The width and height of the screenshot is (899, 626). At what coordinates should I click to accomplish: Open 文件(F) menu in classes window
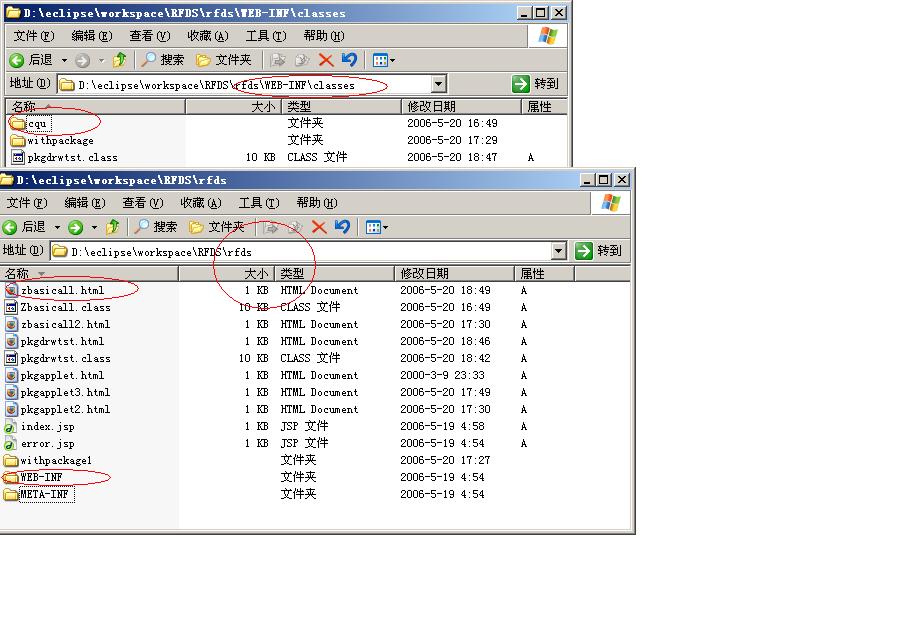click(34, 36)
